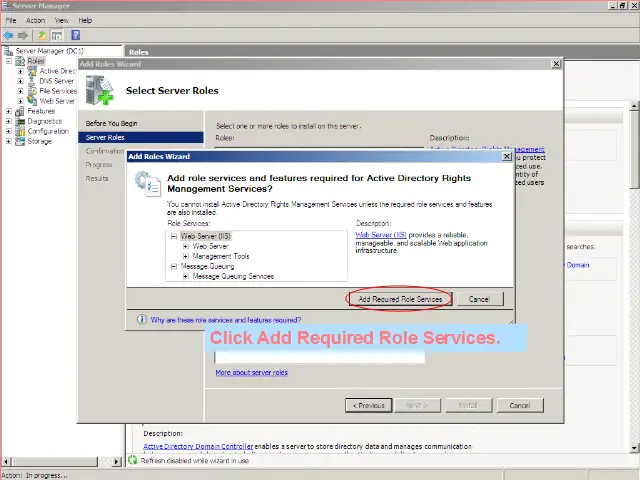The height and width of the screenshot is (480, 640).
Task: Open the View menu
Action: point(62,20)
